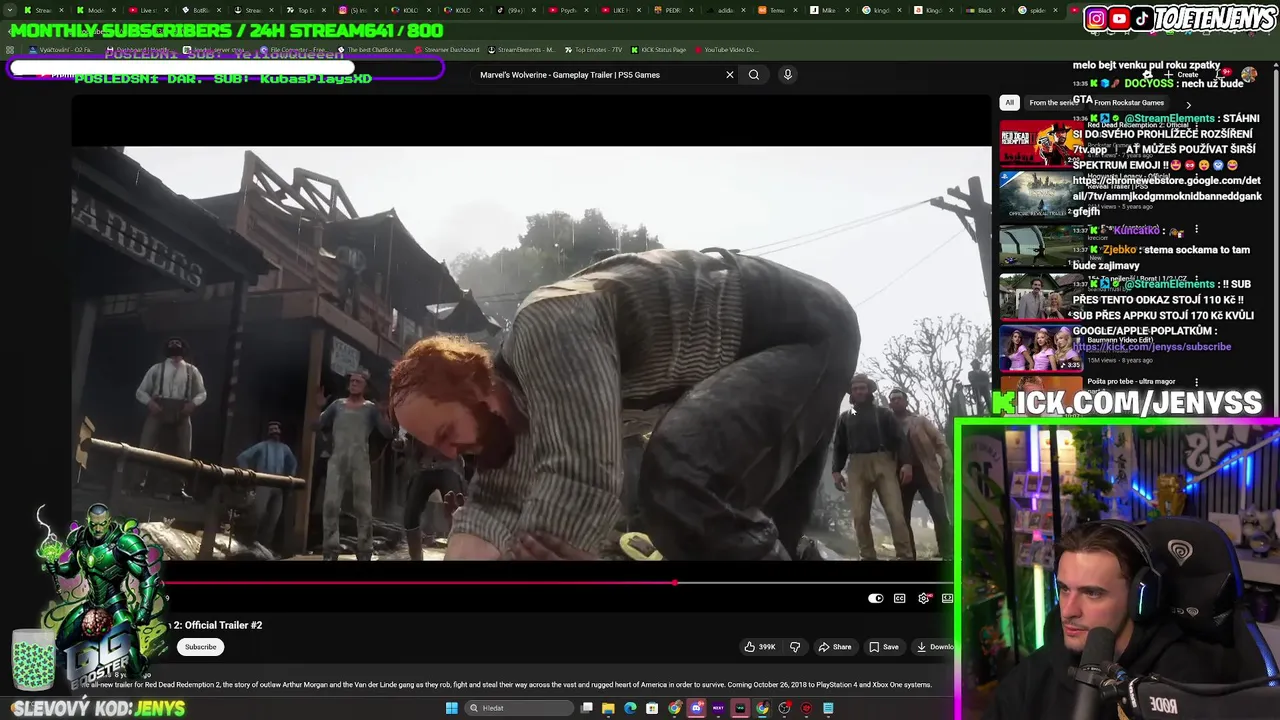Switch to the PEDRI browser tab
Screen dimensions: 1280x720
[x=673, y=10]
